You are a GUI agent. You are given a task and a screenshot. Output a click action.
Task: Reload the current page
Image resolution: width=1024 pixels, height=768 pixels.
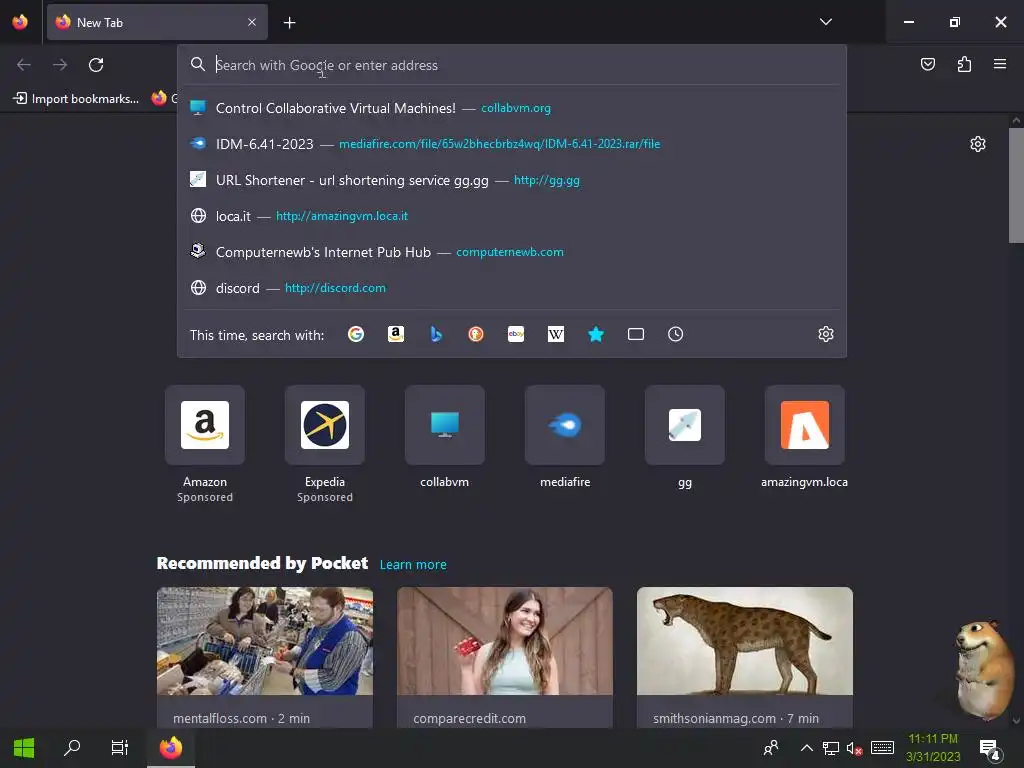[96, 65]
